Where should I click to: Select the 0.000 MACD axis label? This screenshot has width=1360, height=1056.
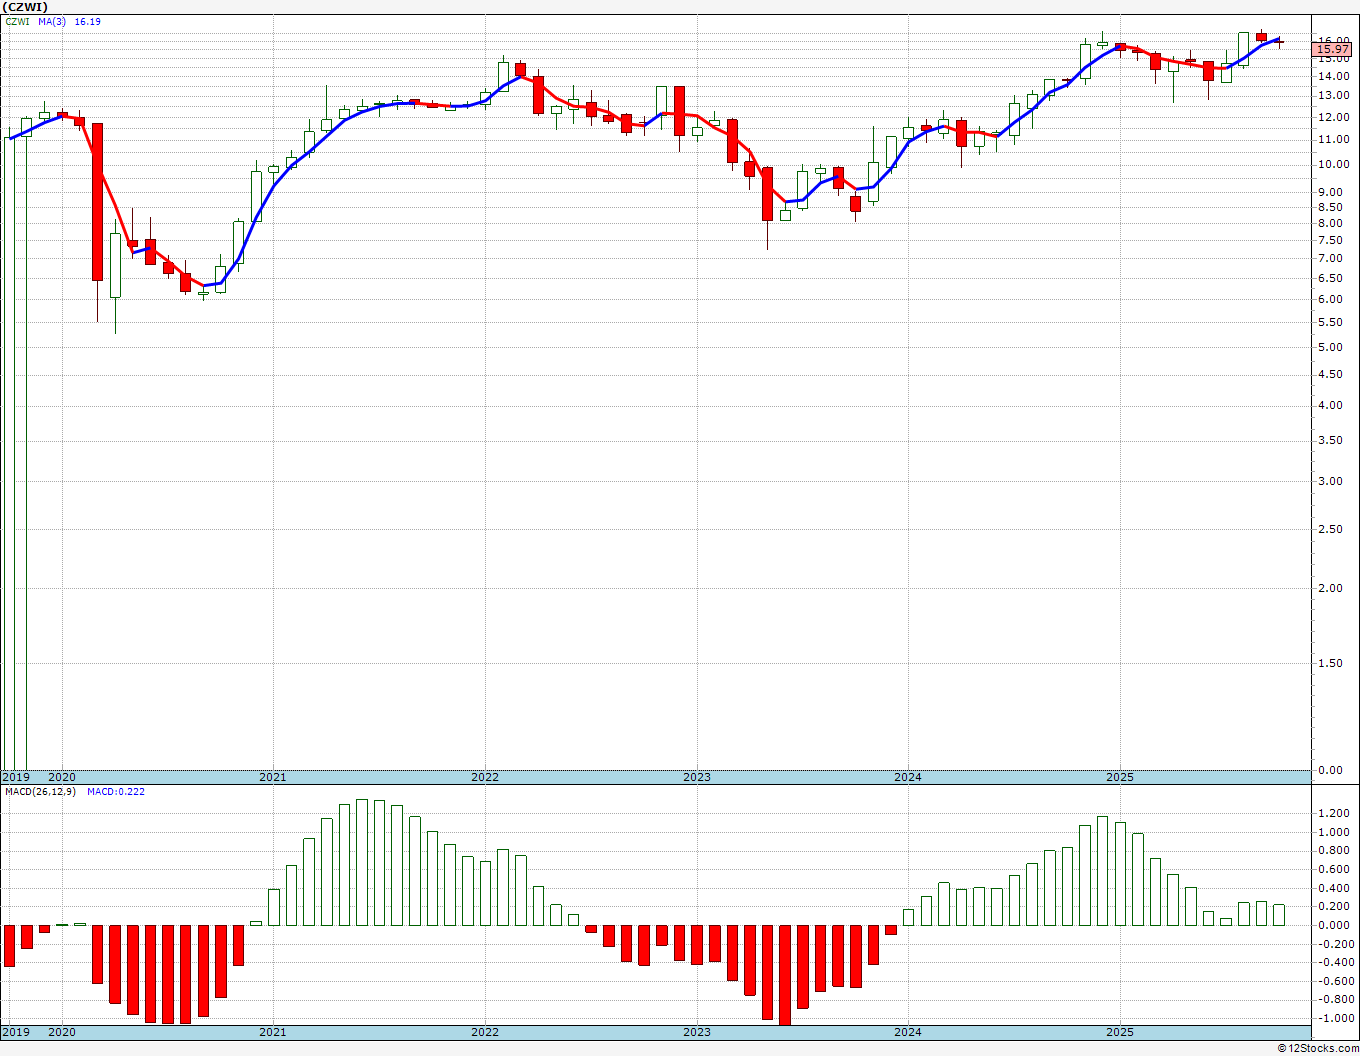(x=1334, y=926)
